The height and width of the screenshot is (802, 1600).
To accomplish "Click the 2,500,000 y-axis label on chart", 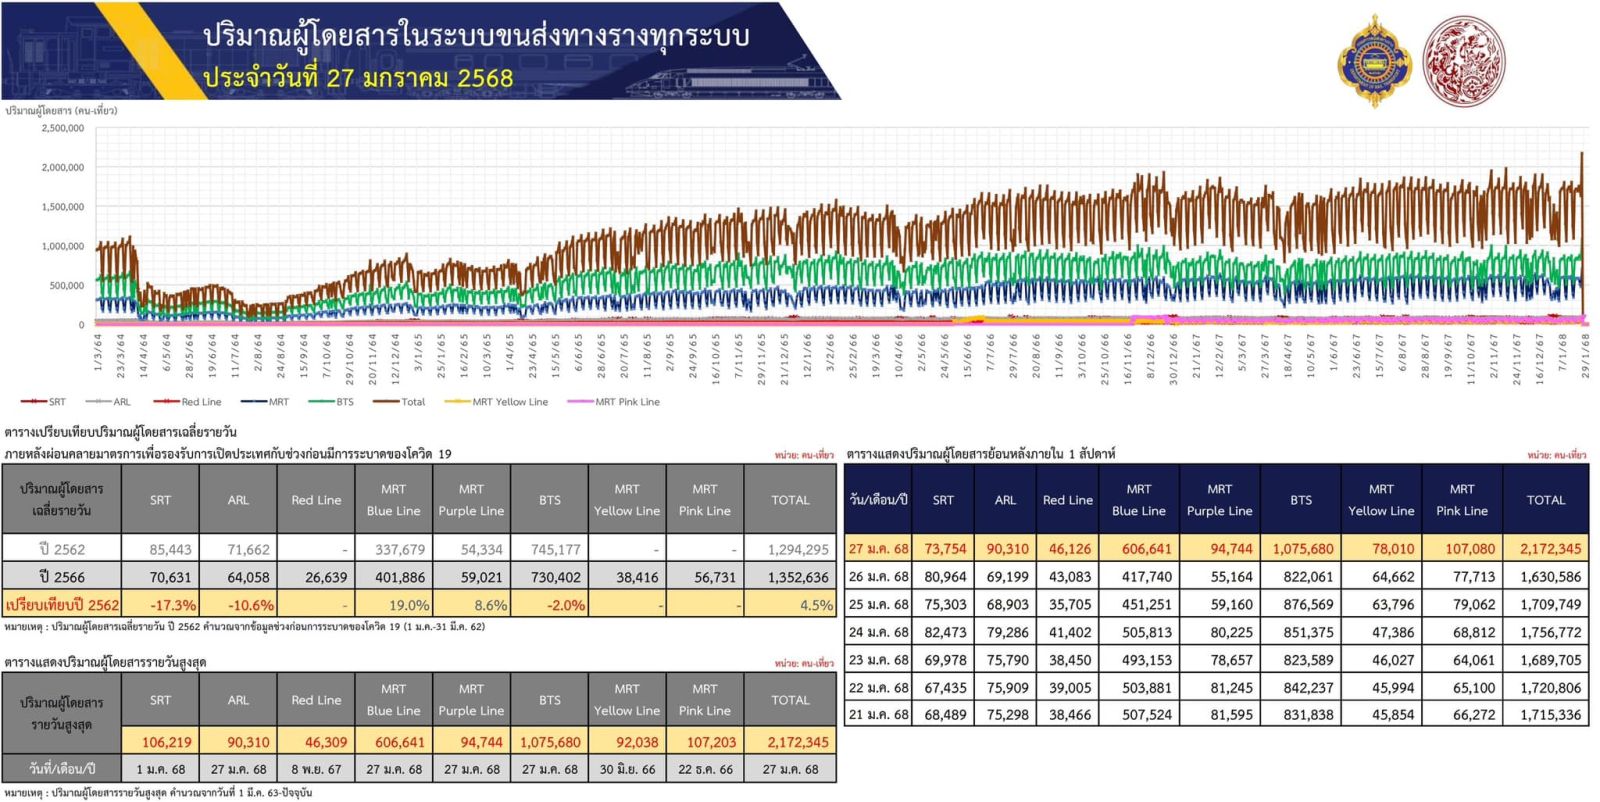I will [63, 128].
